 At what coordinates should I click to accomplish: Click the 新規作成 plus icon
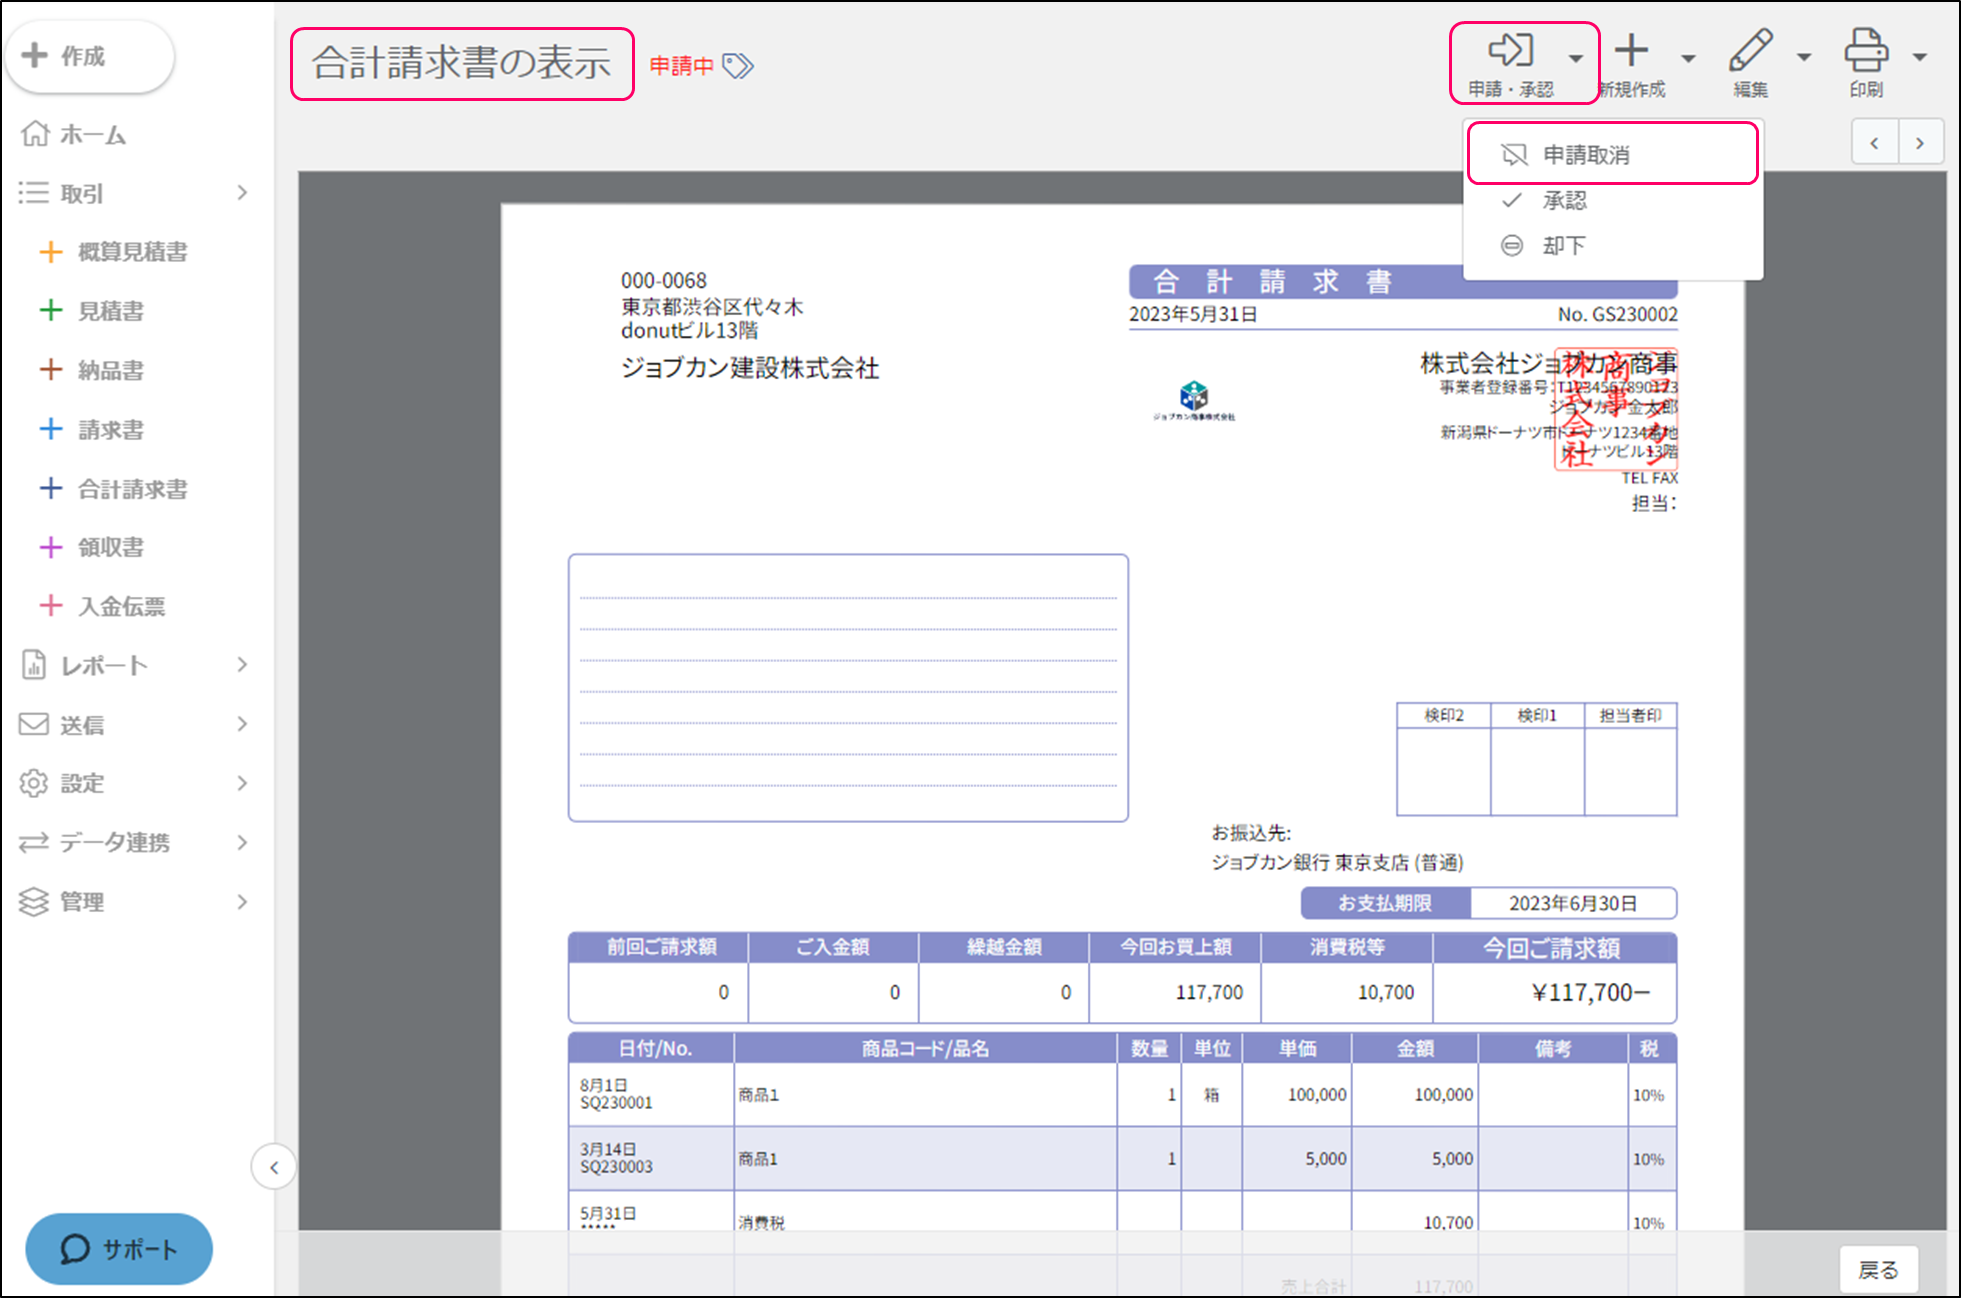point(1631,50)
